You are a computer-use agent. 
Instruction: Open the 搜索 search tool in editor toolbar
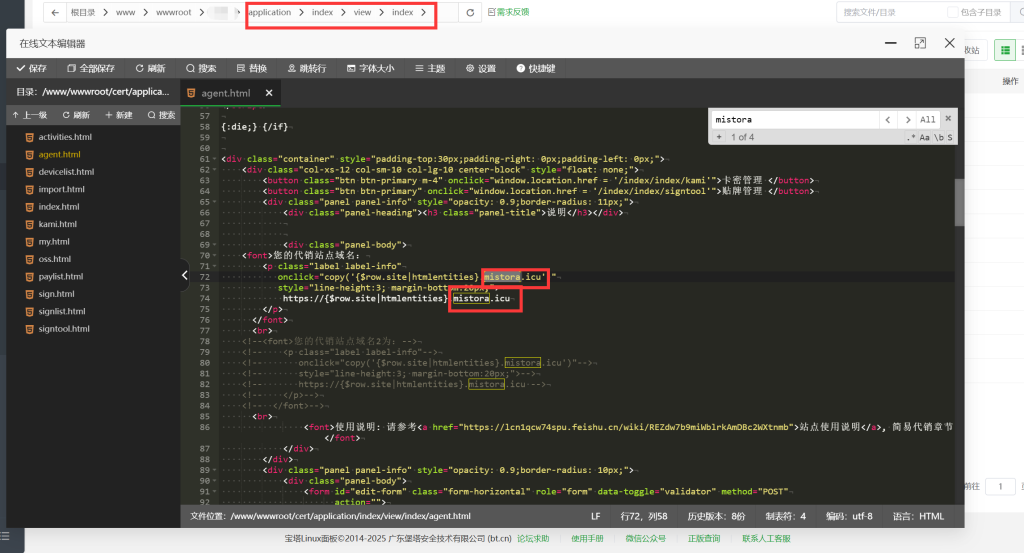pos(201,69)
